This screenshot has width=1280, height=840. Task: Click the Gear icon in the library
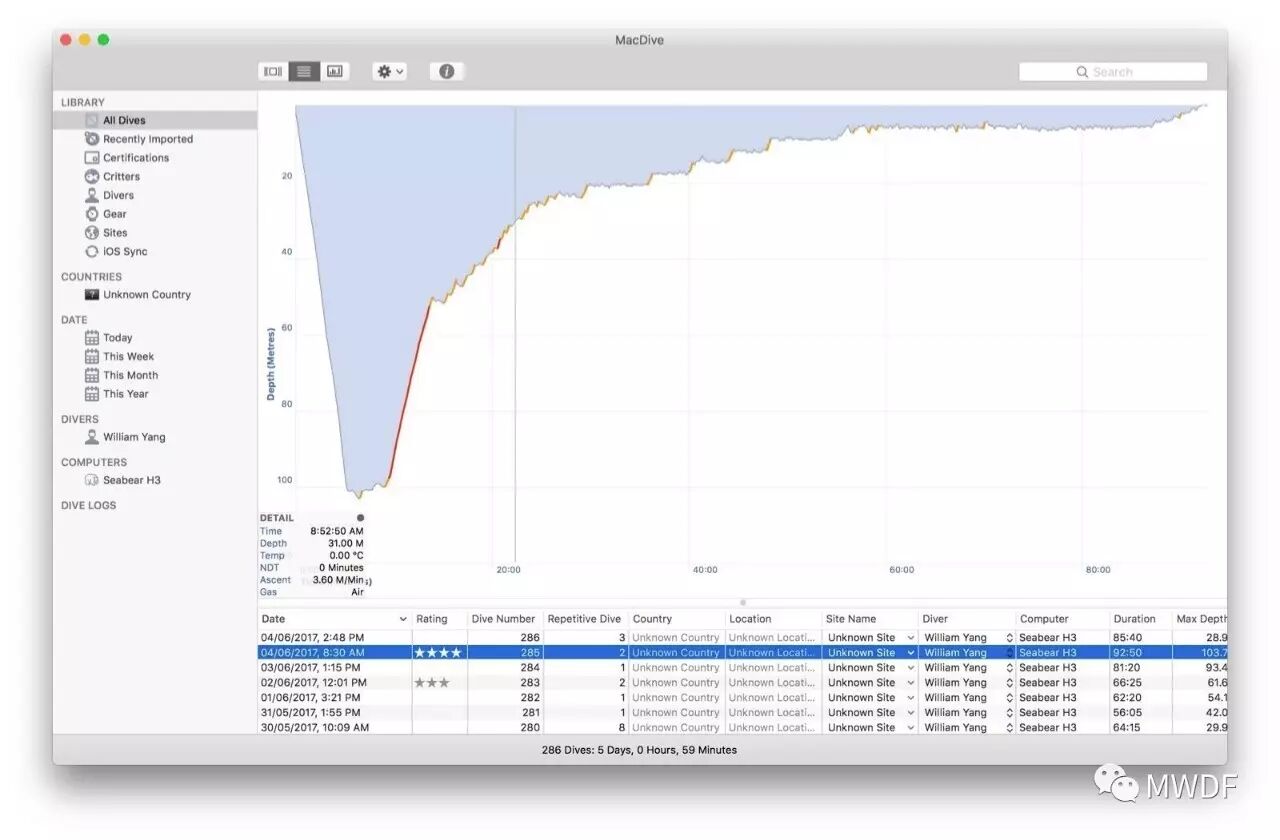(x=92, y=214)
